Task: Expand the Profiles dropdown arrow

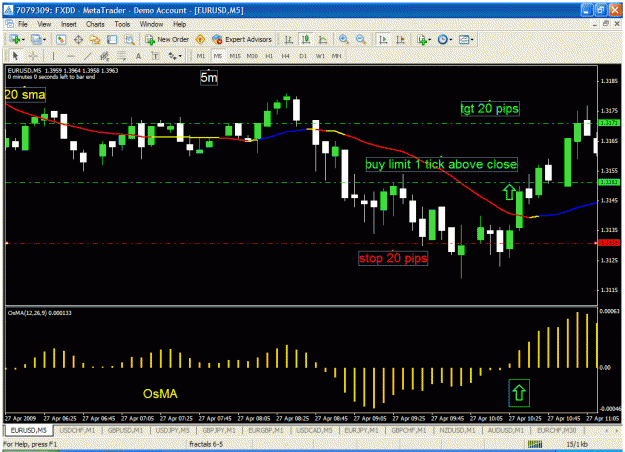Action: pos(44,39)
